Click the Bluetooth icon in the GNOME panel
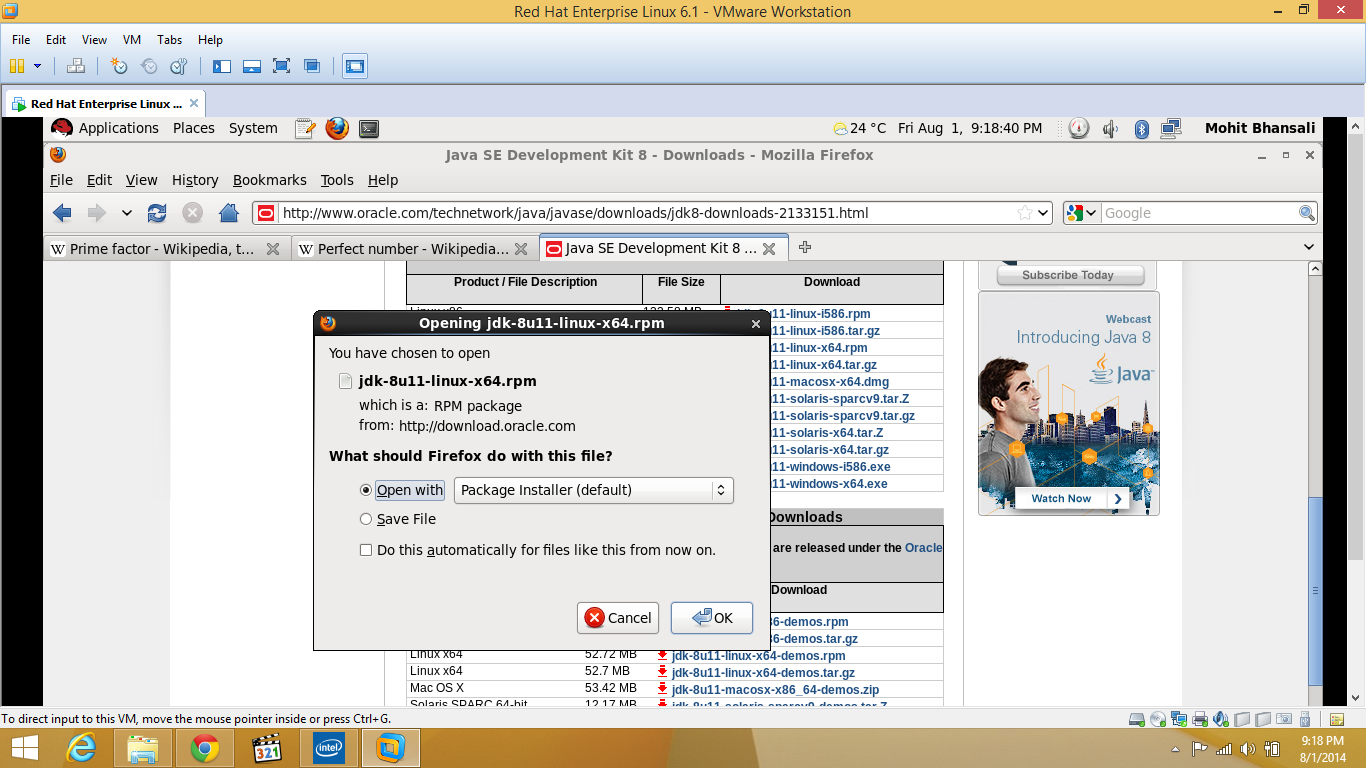1366x768 pixels. (x=1141, y=128)
